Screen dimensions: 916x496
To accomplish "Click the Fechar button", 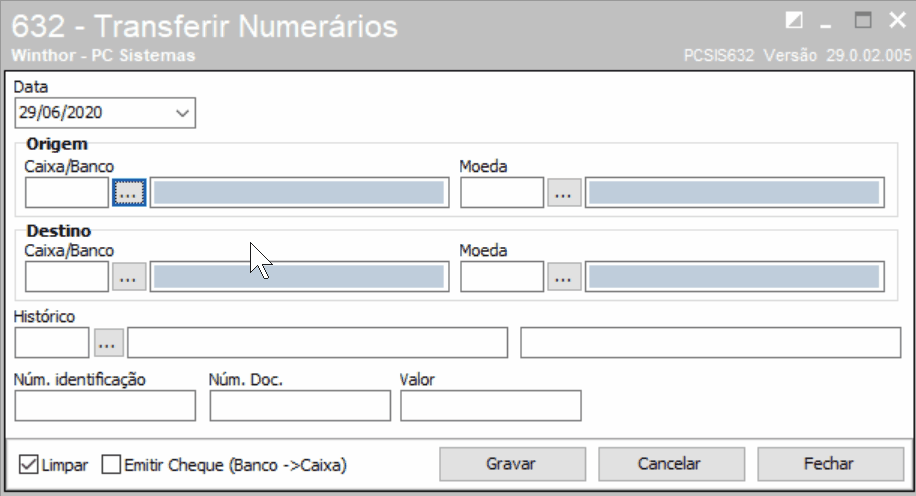I will pyautogui.click(x=830, y=464).
